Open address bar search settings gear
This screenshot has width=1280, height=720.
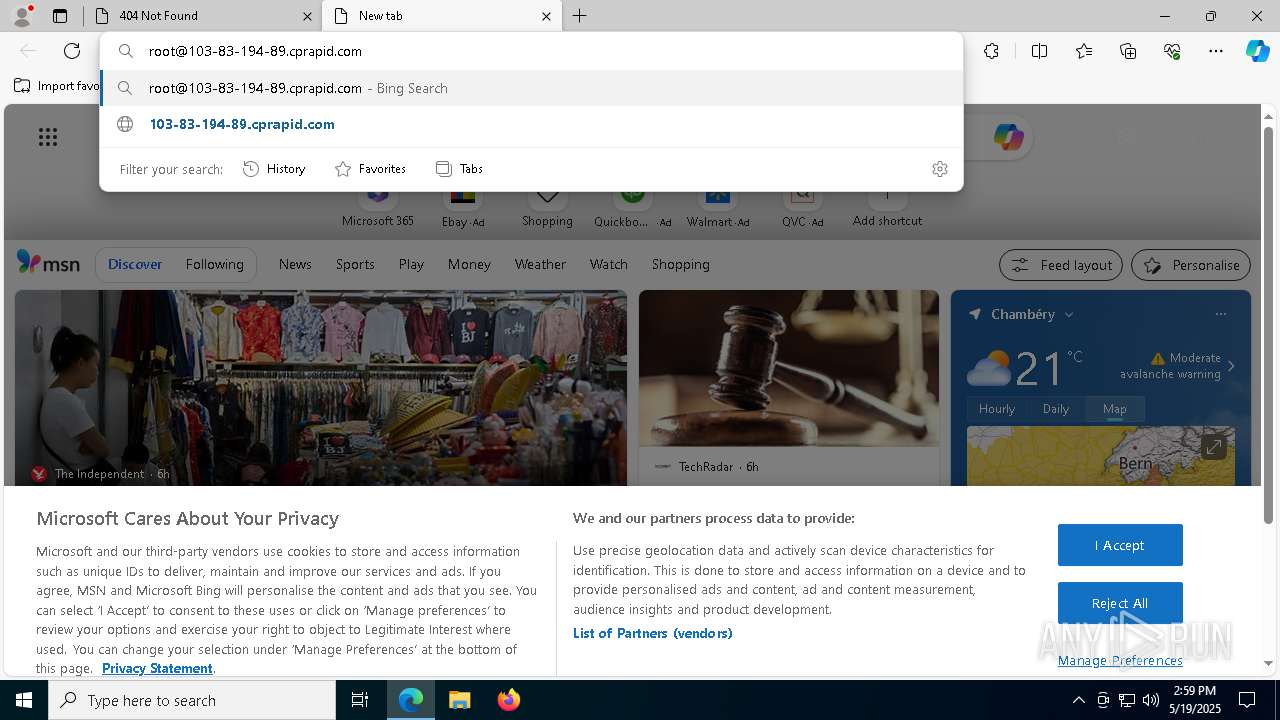point(939,169)
